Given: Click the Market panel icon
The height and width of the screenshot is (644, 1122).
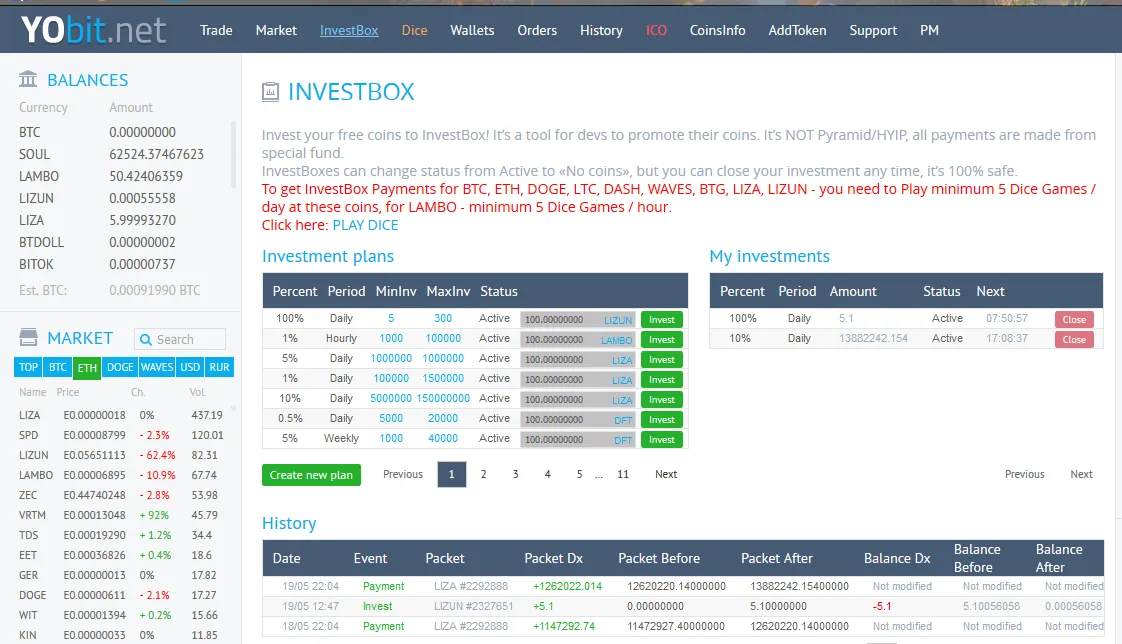Looking at the screenshot, I should pyautogui.click(x=28, y=337).
